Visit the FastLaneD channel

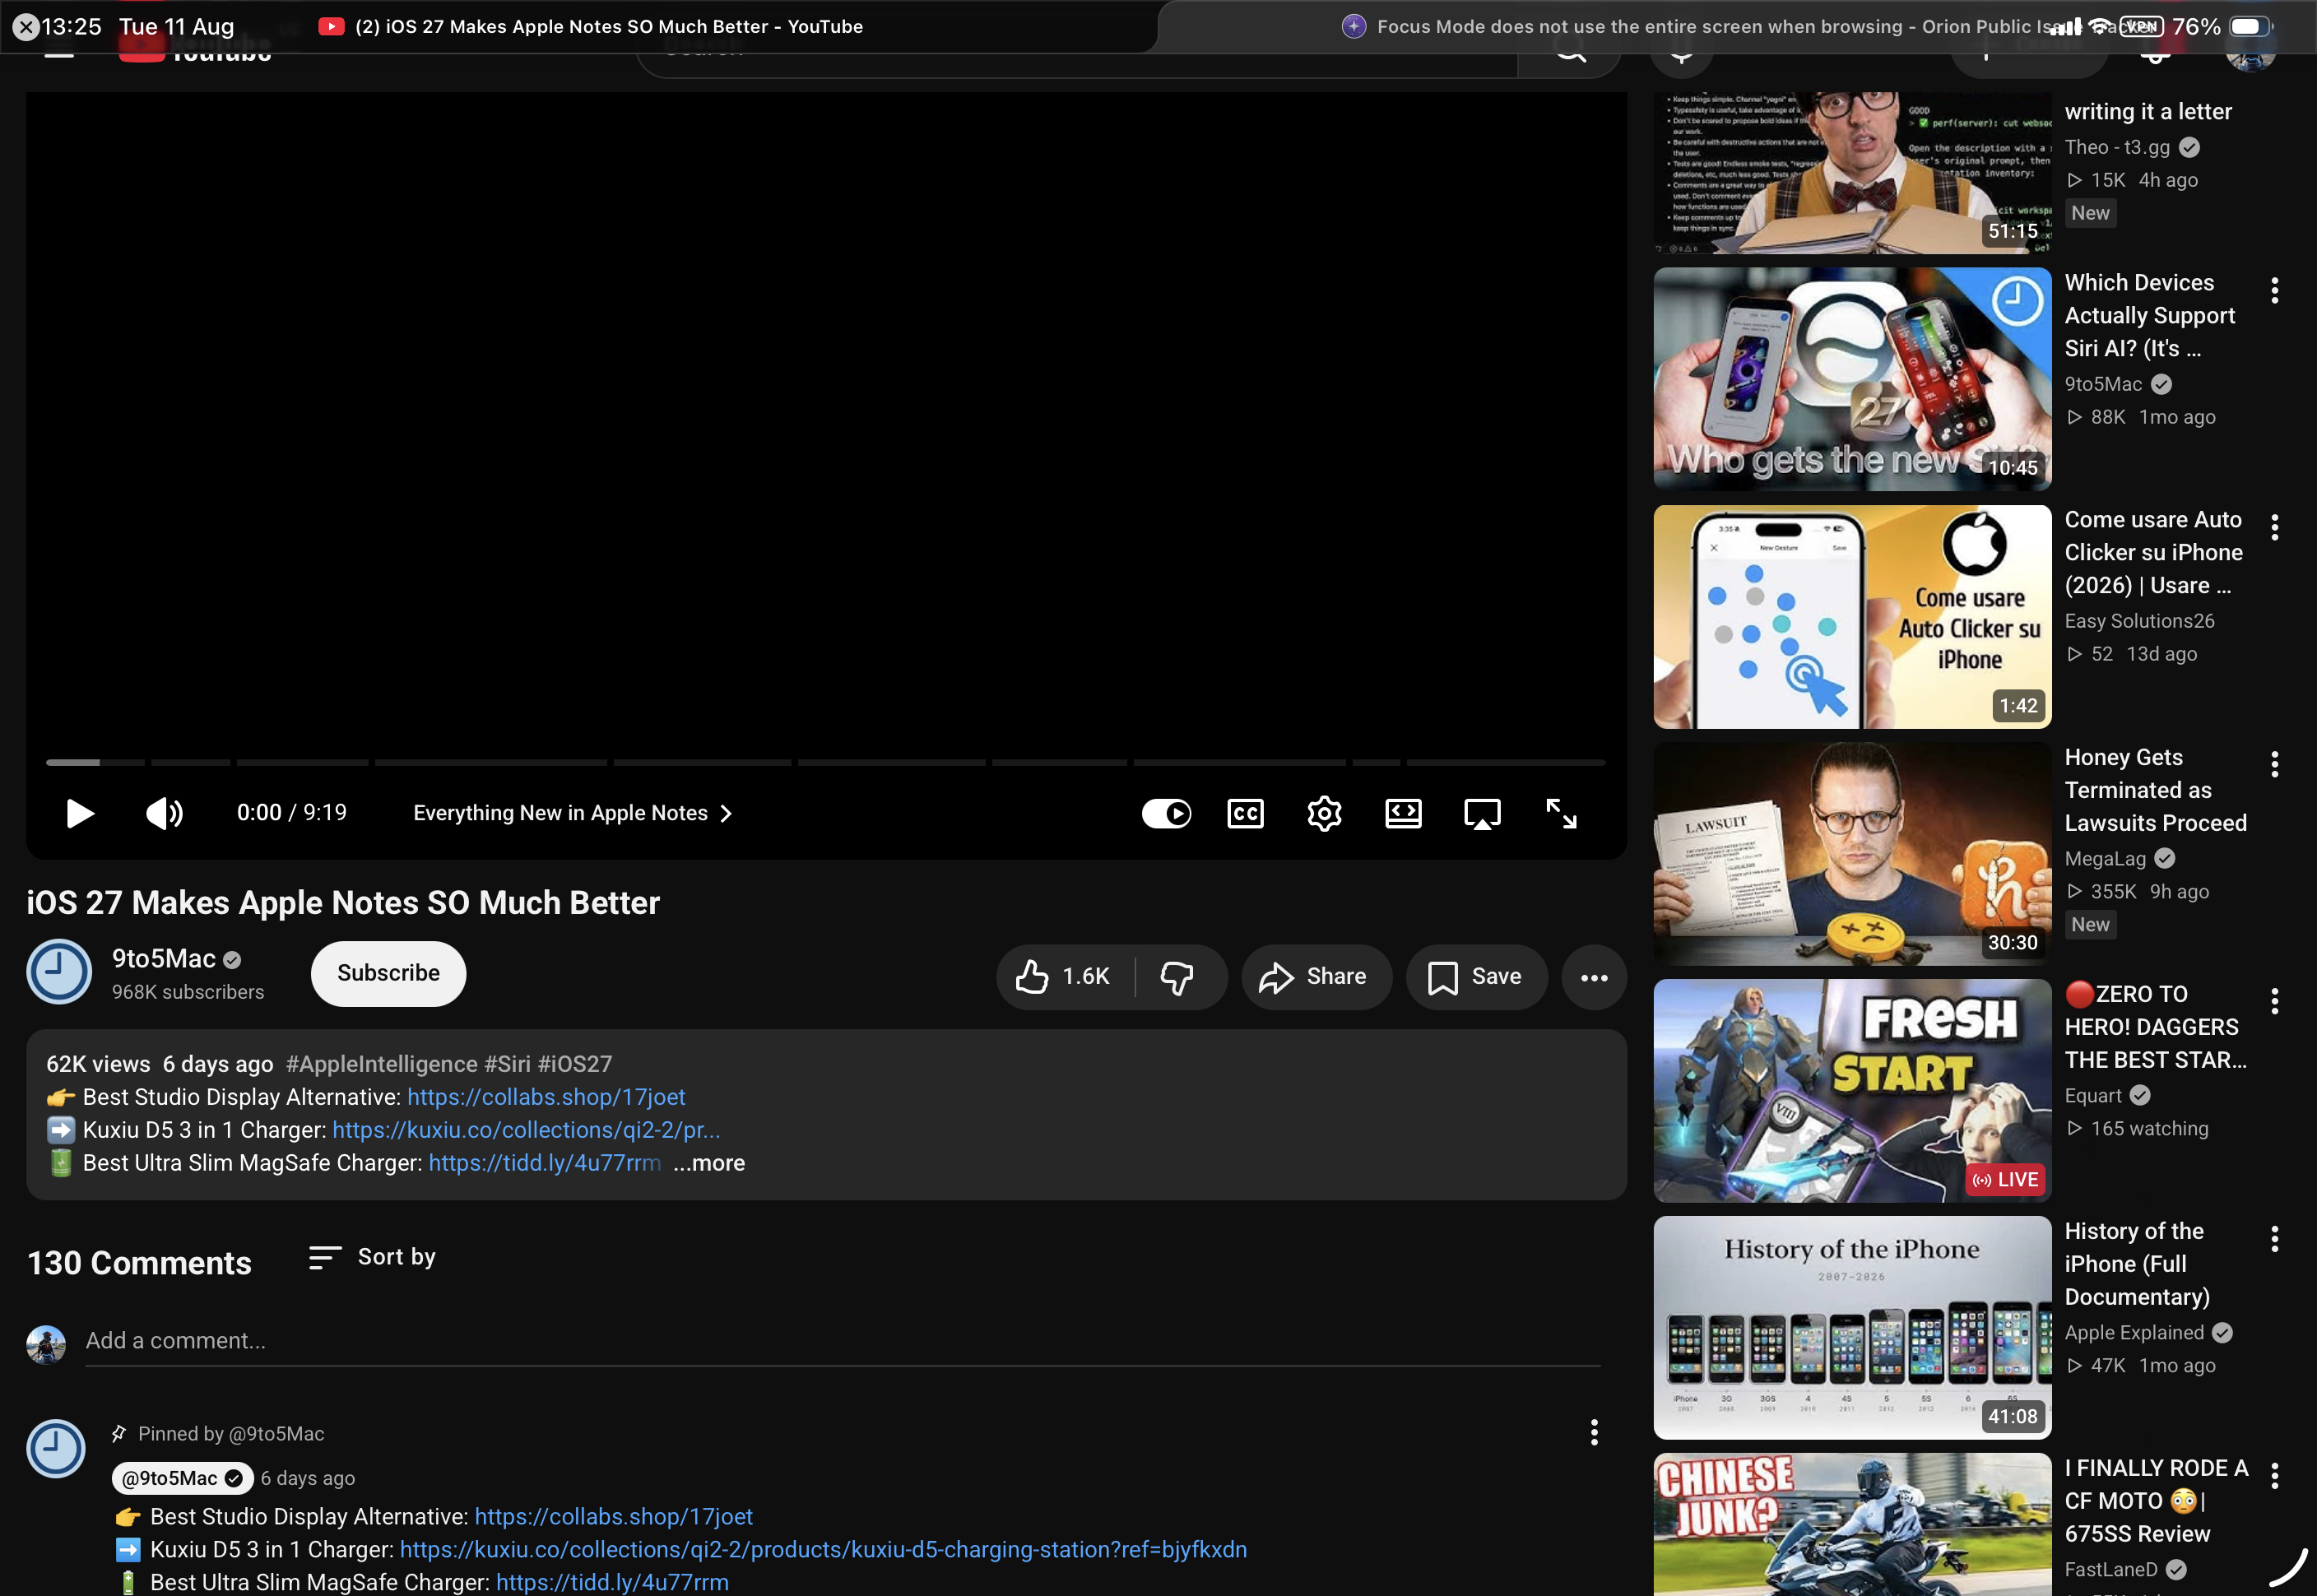click(2111, 1569)
